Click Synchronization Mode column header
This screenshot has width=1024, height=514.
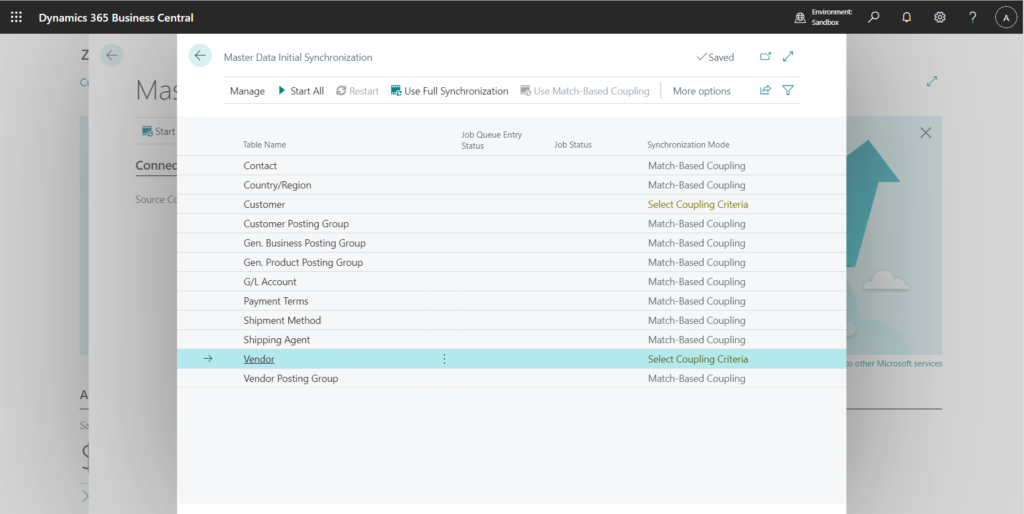tap(688, 144)
